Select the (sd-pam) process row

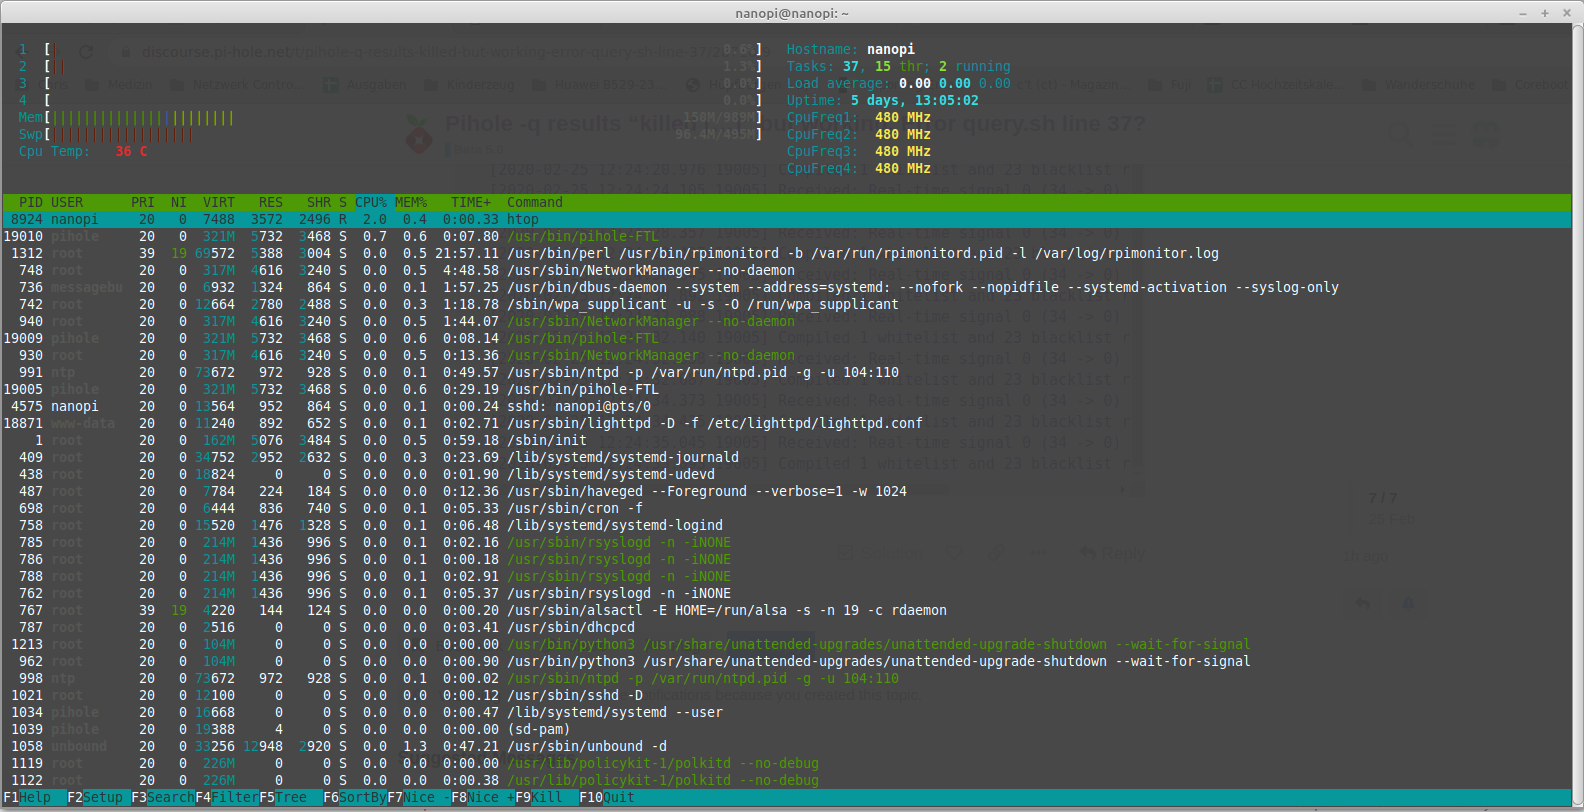(787, 729)
